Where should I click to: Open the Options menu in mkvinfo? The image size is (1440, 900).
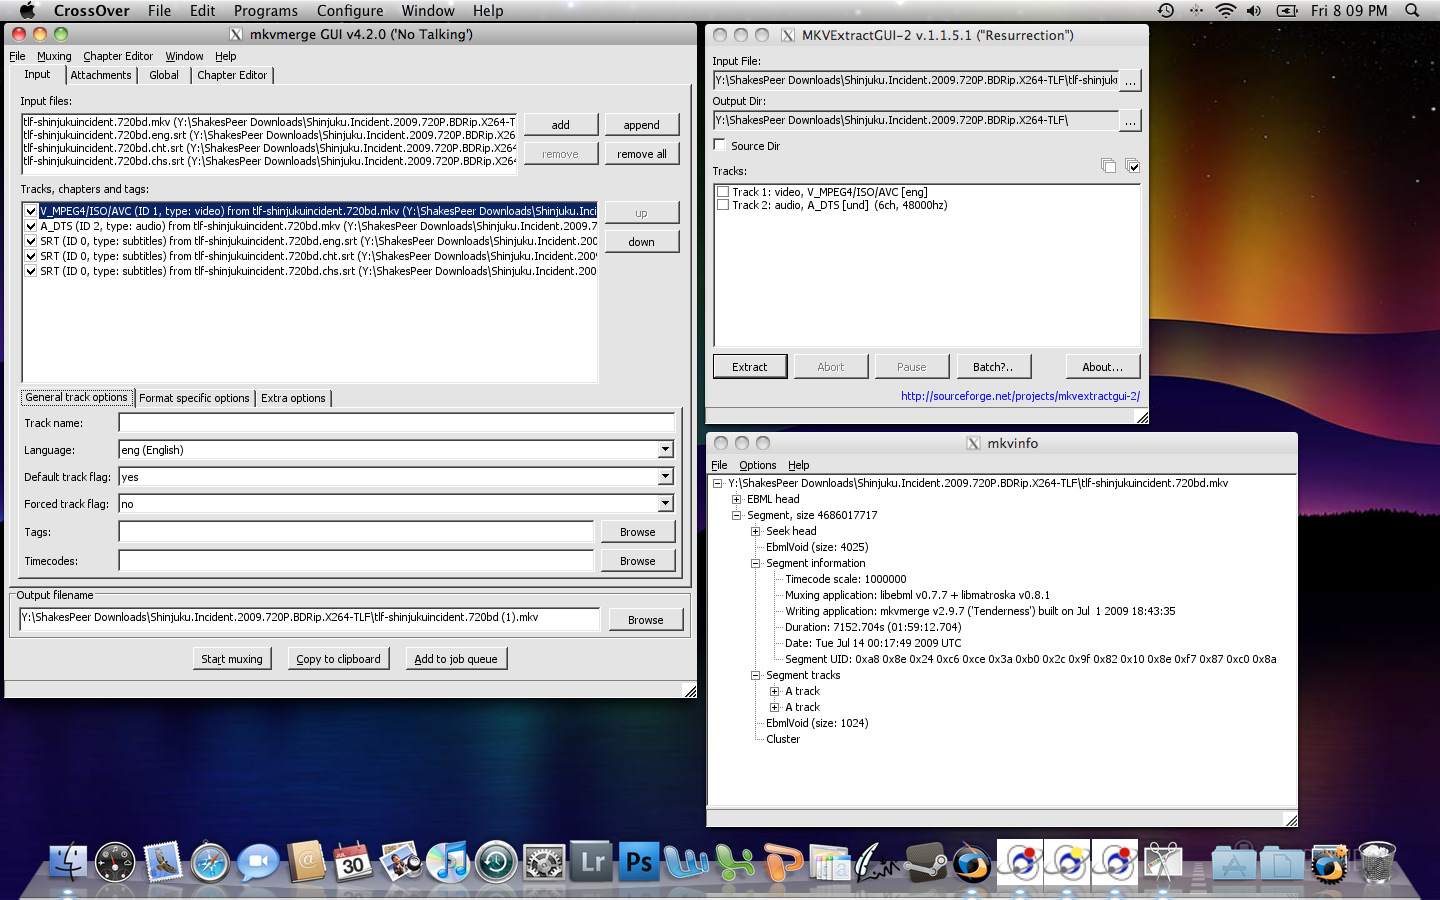click(x=757, y=465)
